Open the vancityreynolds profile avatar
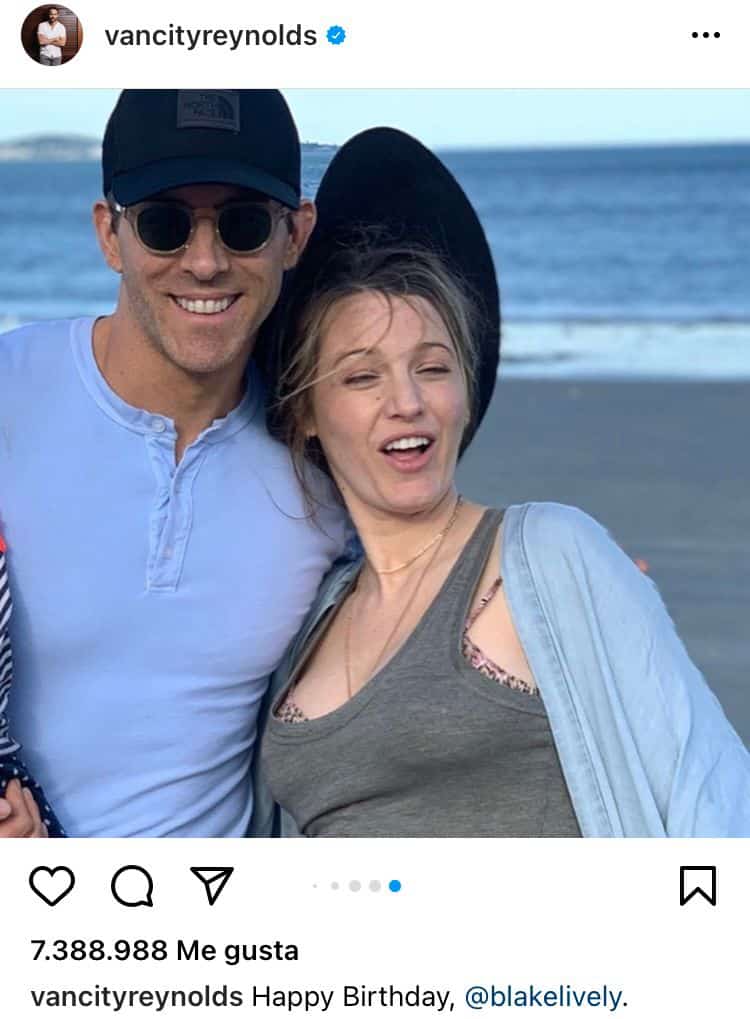 tap(52, 34)
